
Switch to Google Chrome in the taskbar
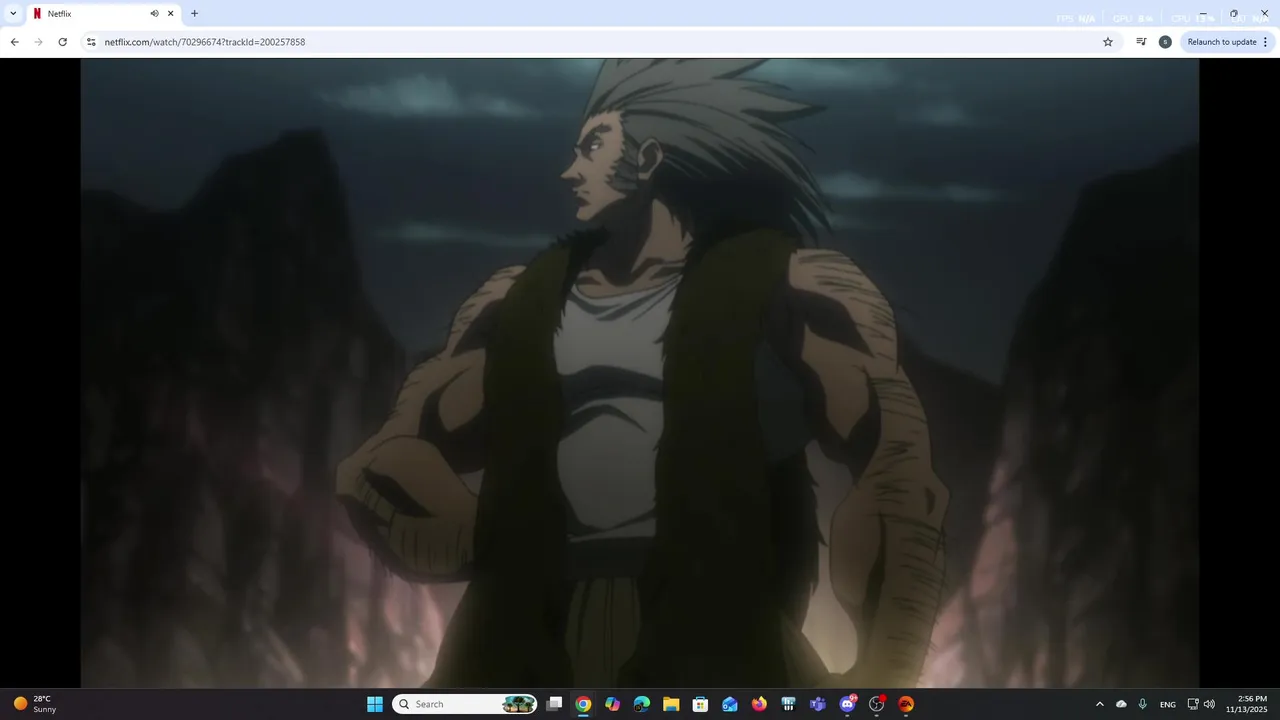pyautogui.click(x=583, y=704)
